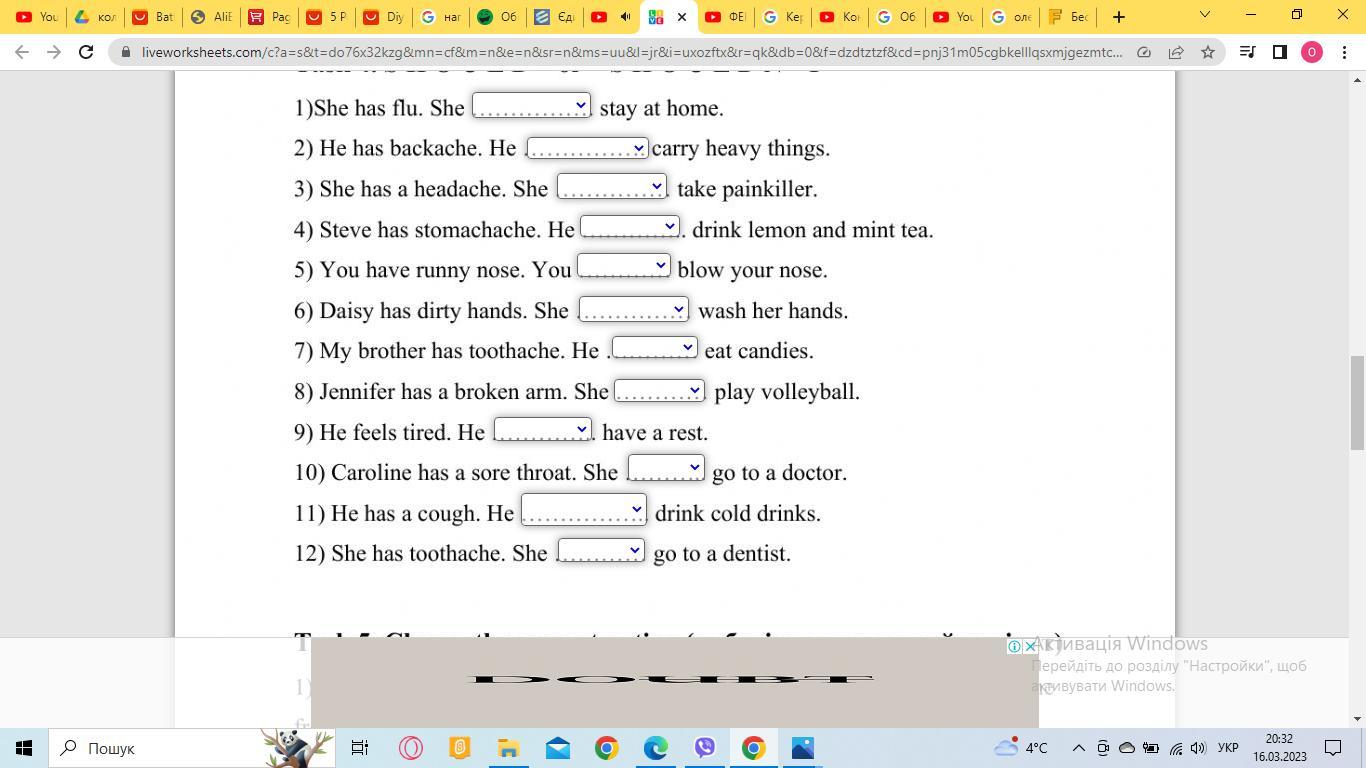Expand dropdown in sentence 5 about runny nose
The width and height of the screenshot is (1366, 768).
click(x=623, y=265)
